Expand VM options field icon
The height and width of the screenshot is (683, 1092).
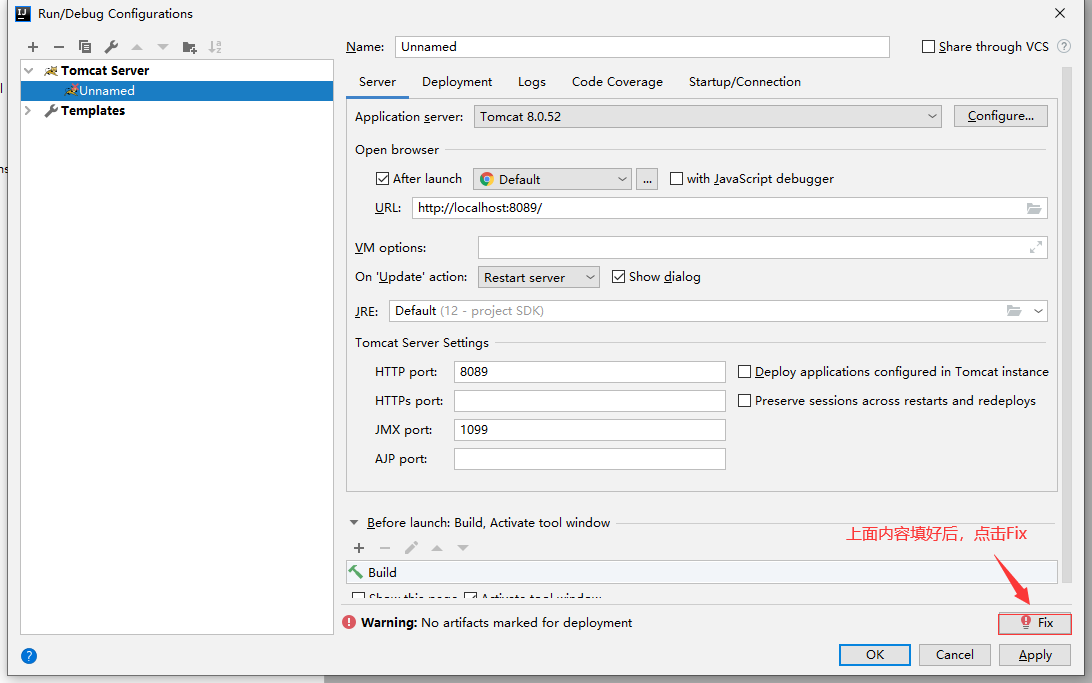[1036, 247]
